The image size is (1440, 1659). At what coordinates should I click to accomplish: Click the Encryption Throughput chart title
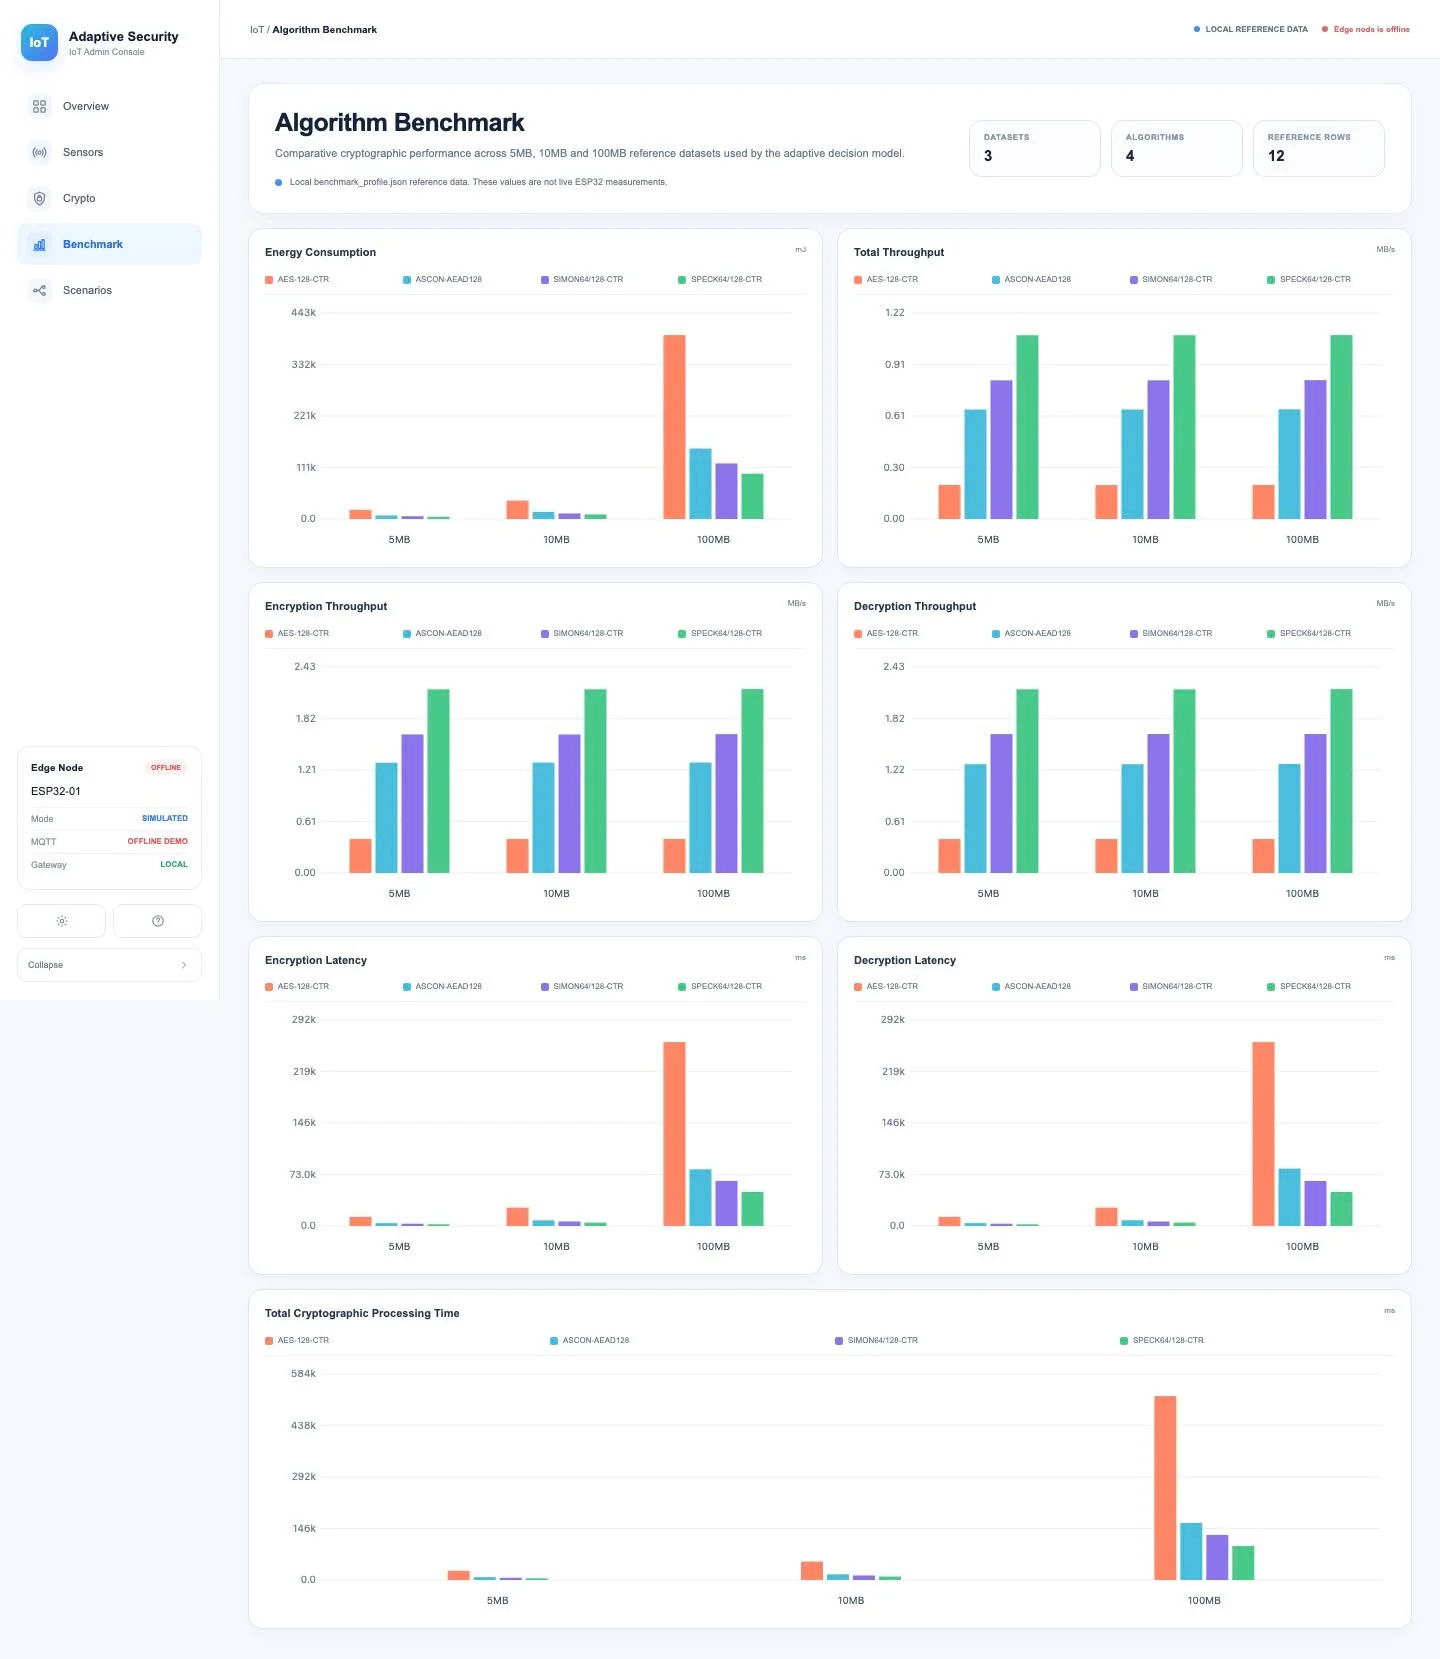(x=326, y=606)
